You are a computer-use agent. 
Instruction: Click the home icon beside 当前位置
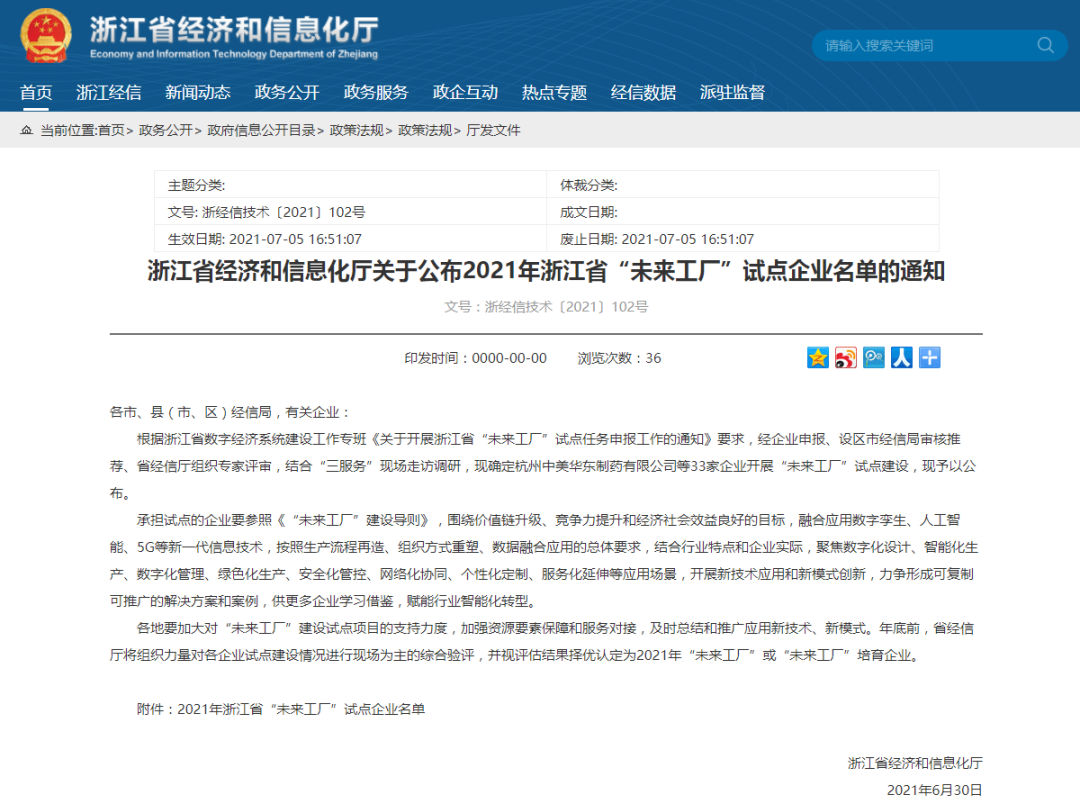click(26, 130)
